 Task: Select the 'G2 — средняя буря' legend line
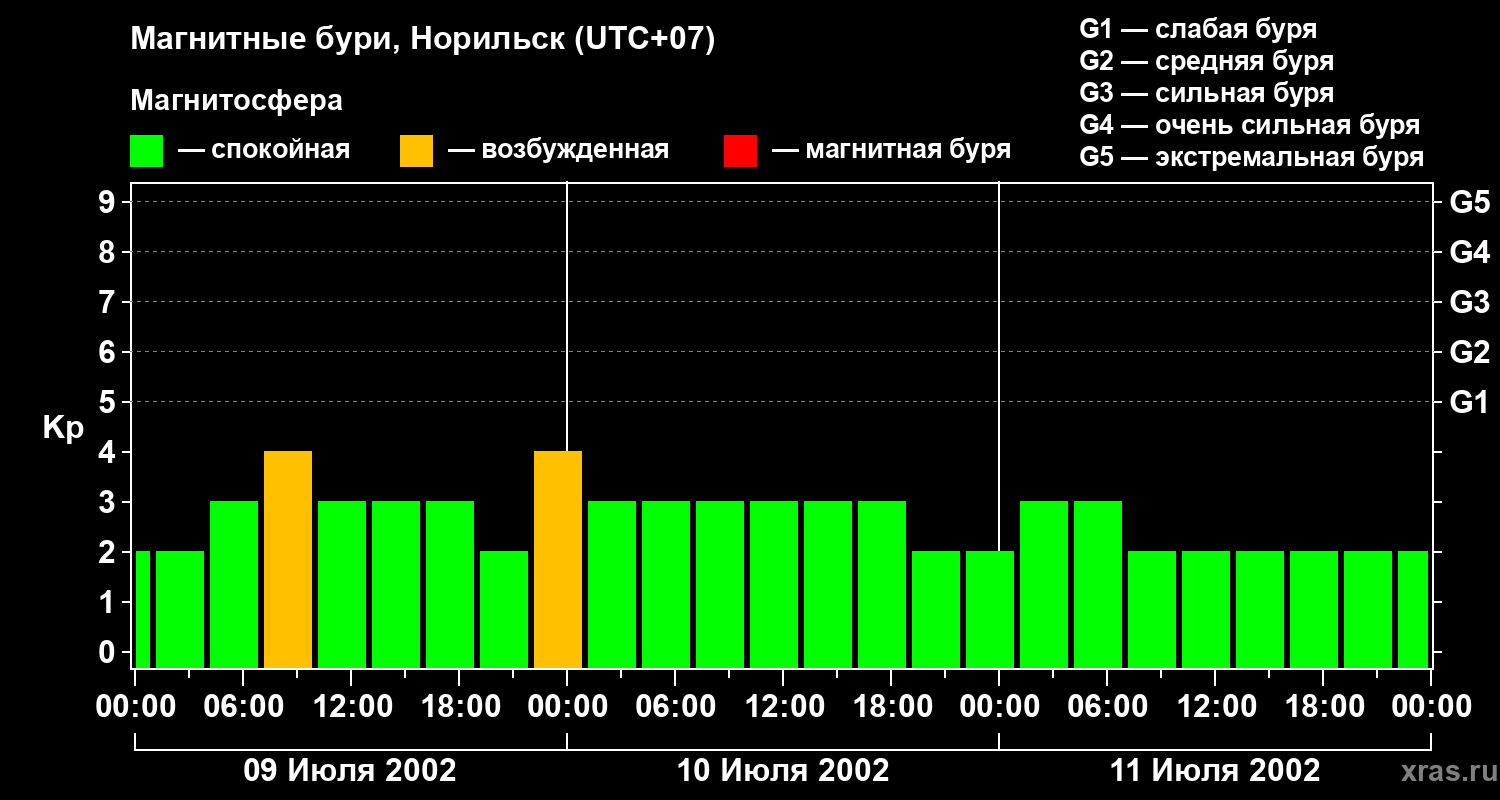[1207, 61]
